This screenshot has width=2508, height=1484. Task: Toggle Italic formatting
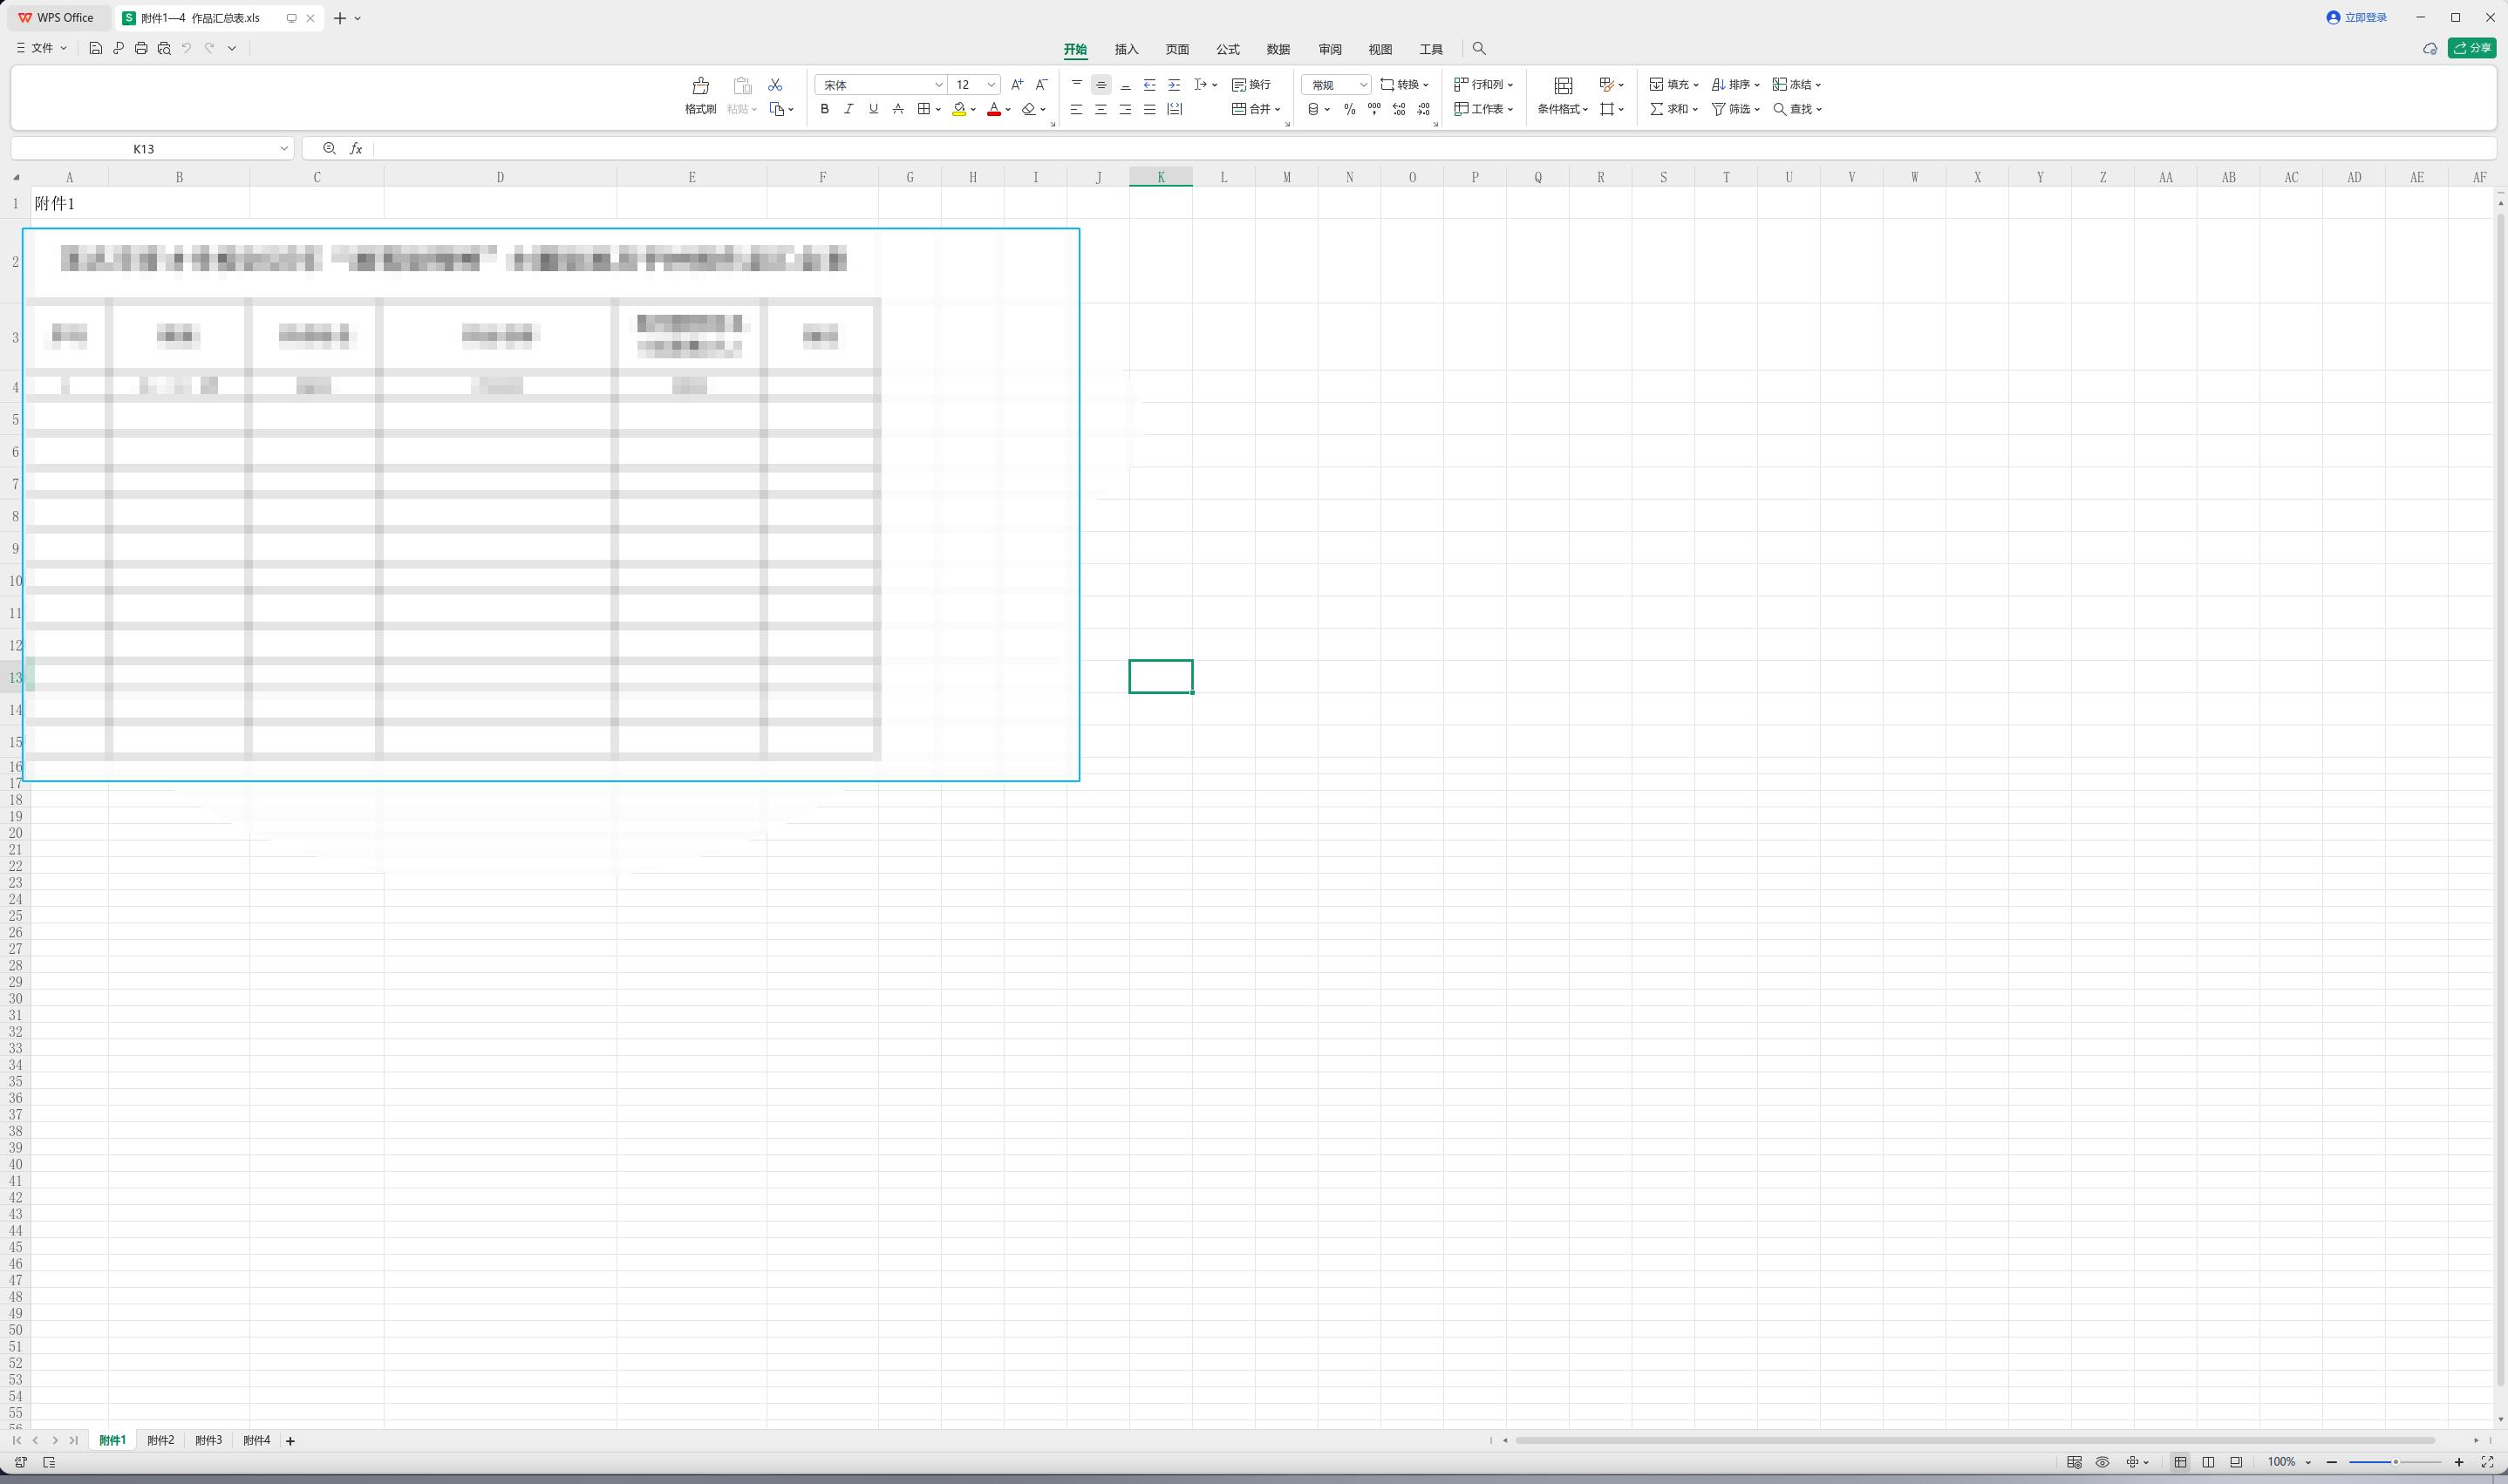tap(849, 109)
